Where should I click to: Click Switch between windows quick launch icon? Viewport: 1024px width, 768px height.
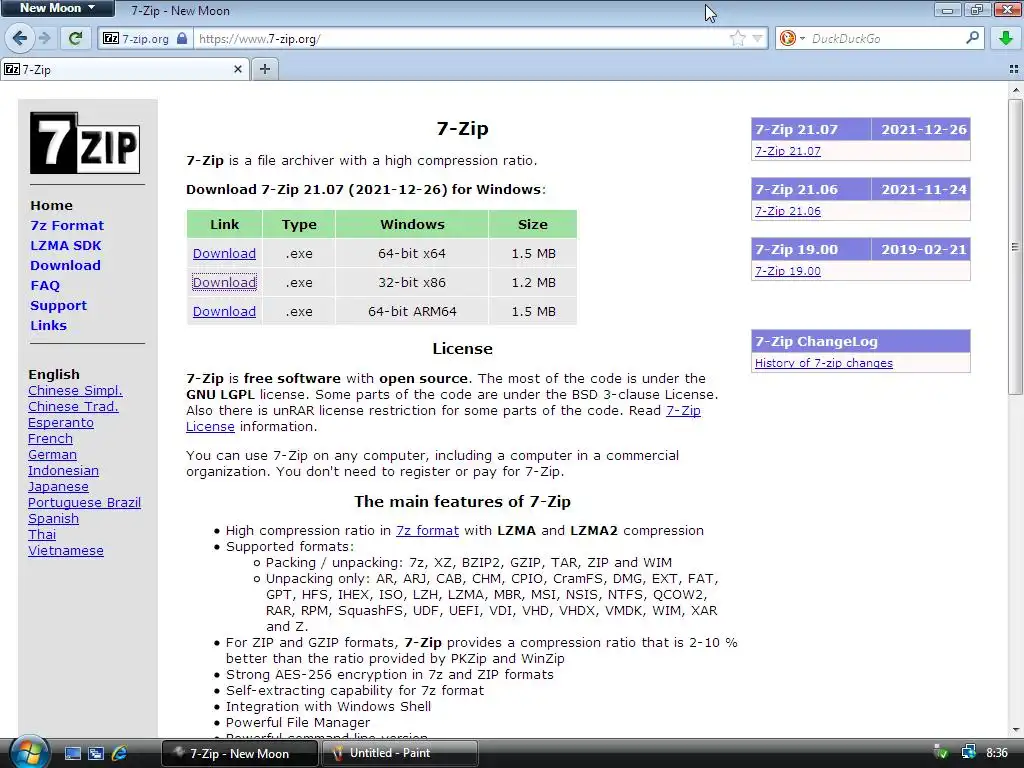[x=95, y=754]
